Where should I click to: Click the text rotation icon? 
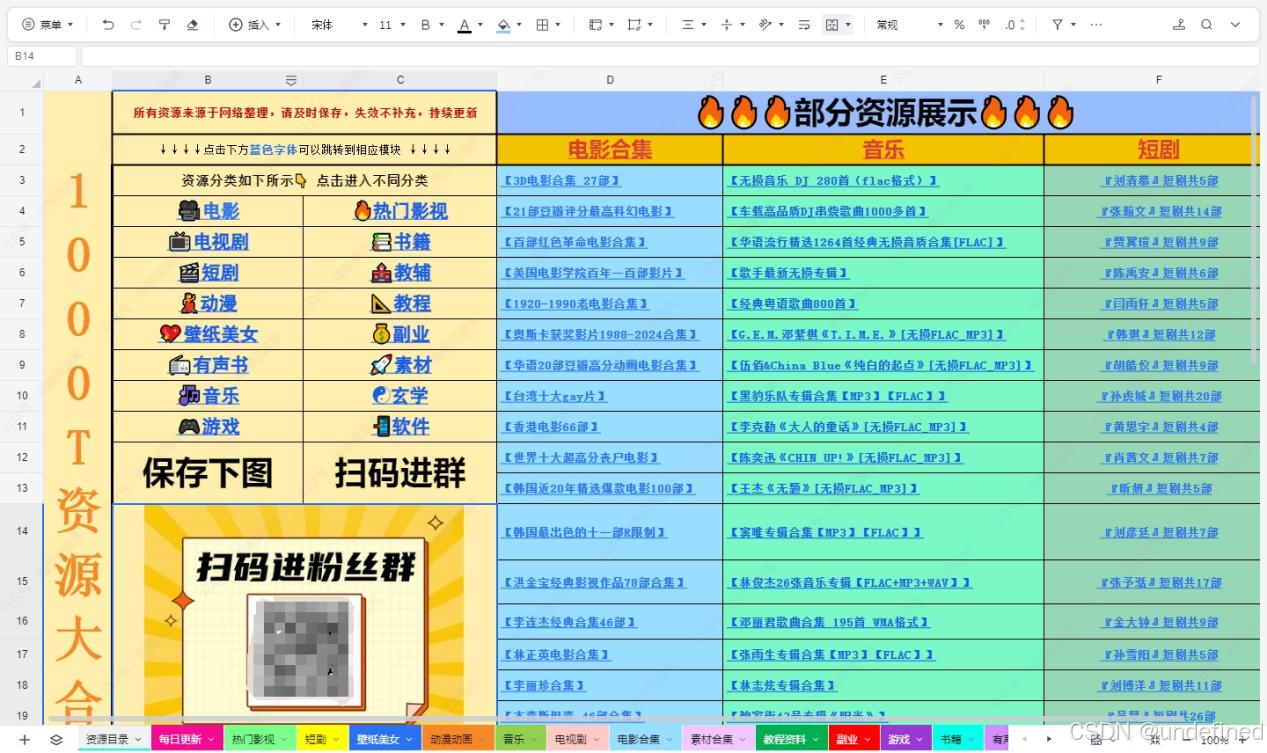(766, 24)
